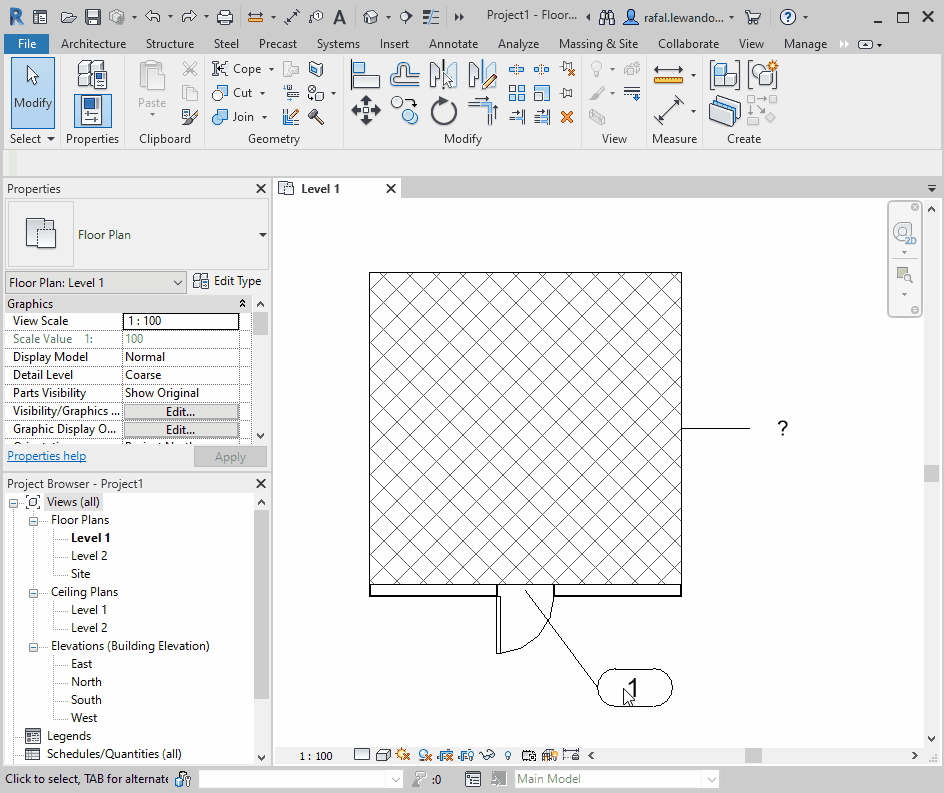Select the Create Assembly icon
Screen dimensions: 944x793
pos(724,75)
